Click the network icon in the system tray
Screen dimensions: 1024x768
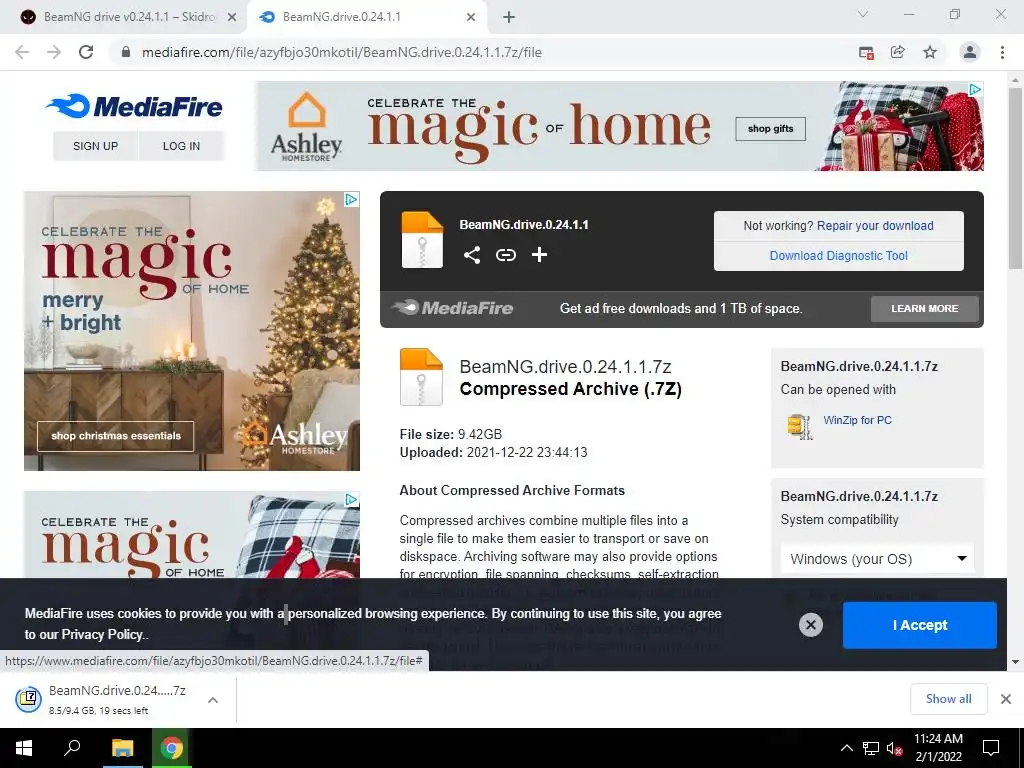click(871, 748)
